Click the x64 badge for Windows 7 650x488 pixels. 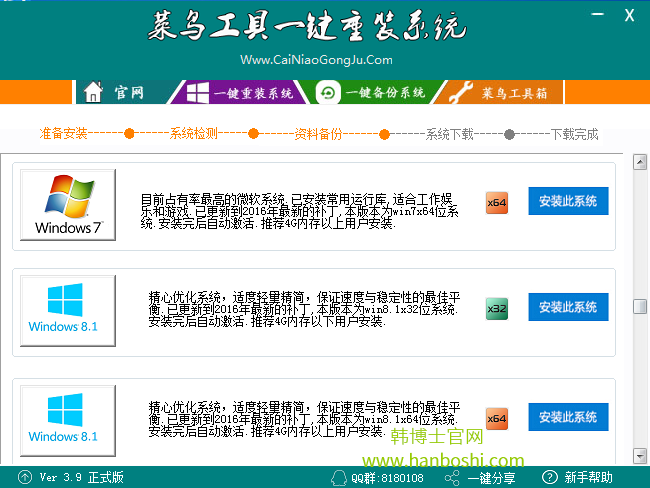pyautogui.click(x=497, y=202)
